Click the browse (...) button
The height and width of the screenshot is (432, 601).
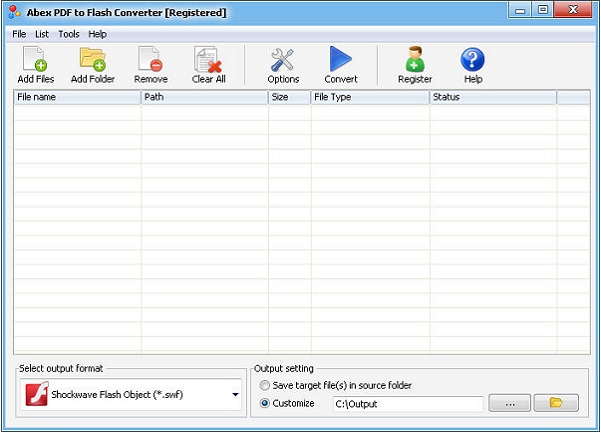[508, 403]
